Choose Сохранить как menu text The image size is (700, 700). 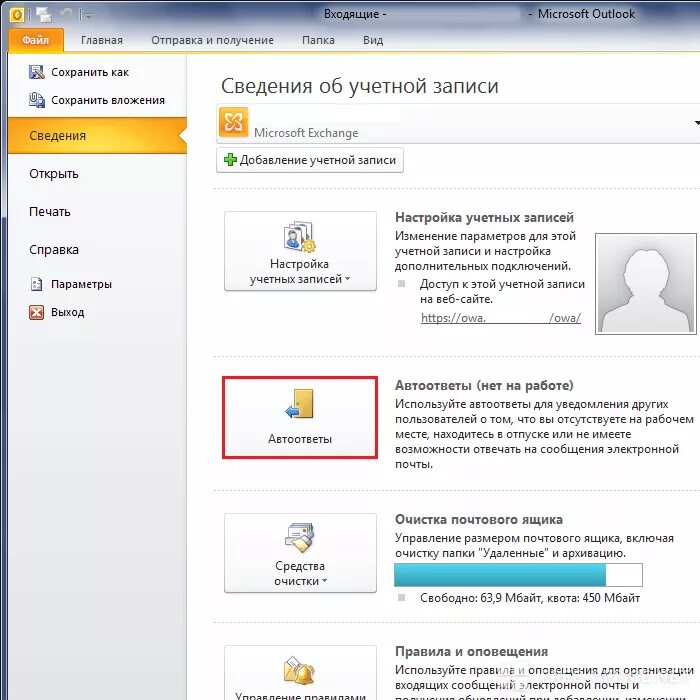[90, 72]
